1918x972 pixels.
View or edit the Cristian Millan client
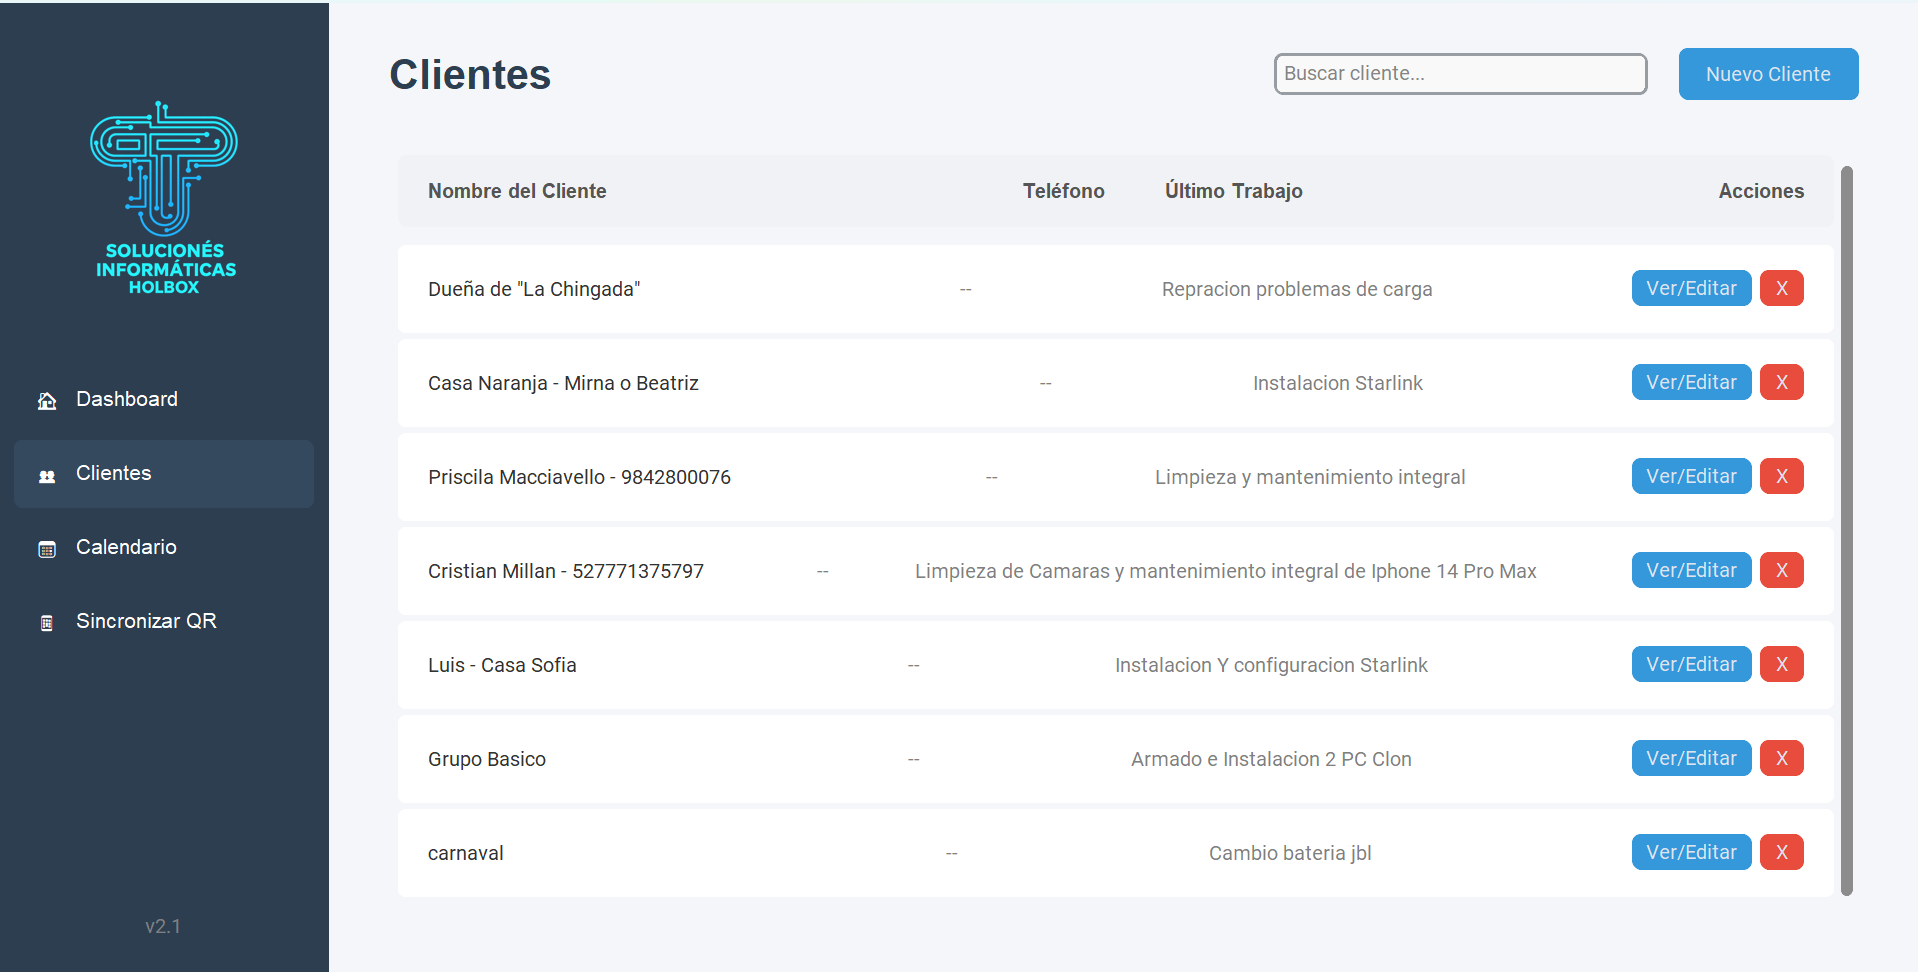tap(1691, 570)
